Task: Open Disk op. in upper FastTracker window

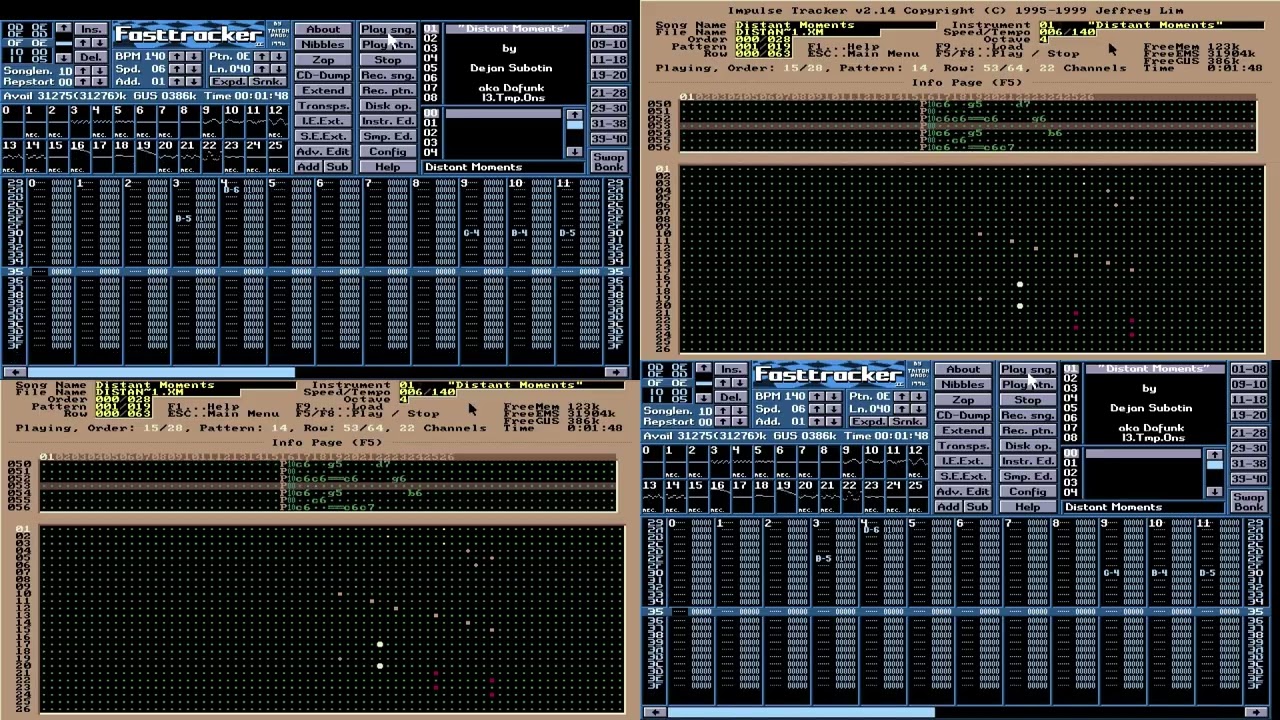Action: (x=388, y=105)
